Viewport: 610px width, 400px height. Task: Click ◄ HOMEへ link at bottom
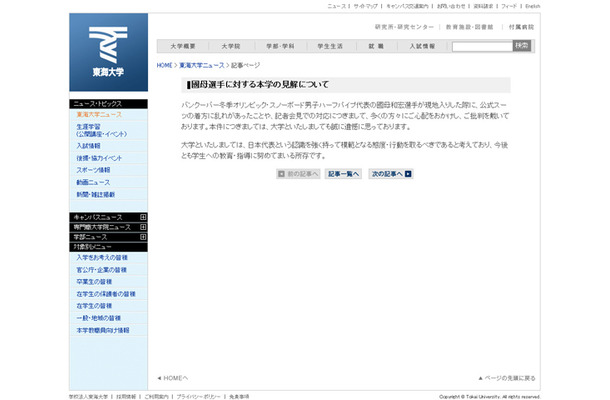click(x=172, y=378)
